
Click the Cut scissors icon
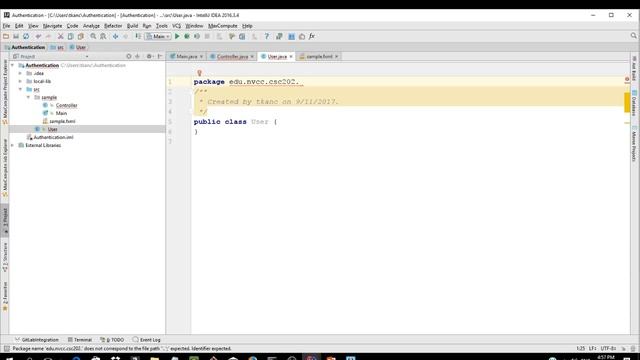(x=60, y=36)
